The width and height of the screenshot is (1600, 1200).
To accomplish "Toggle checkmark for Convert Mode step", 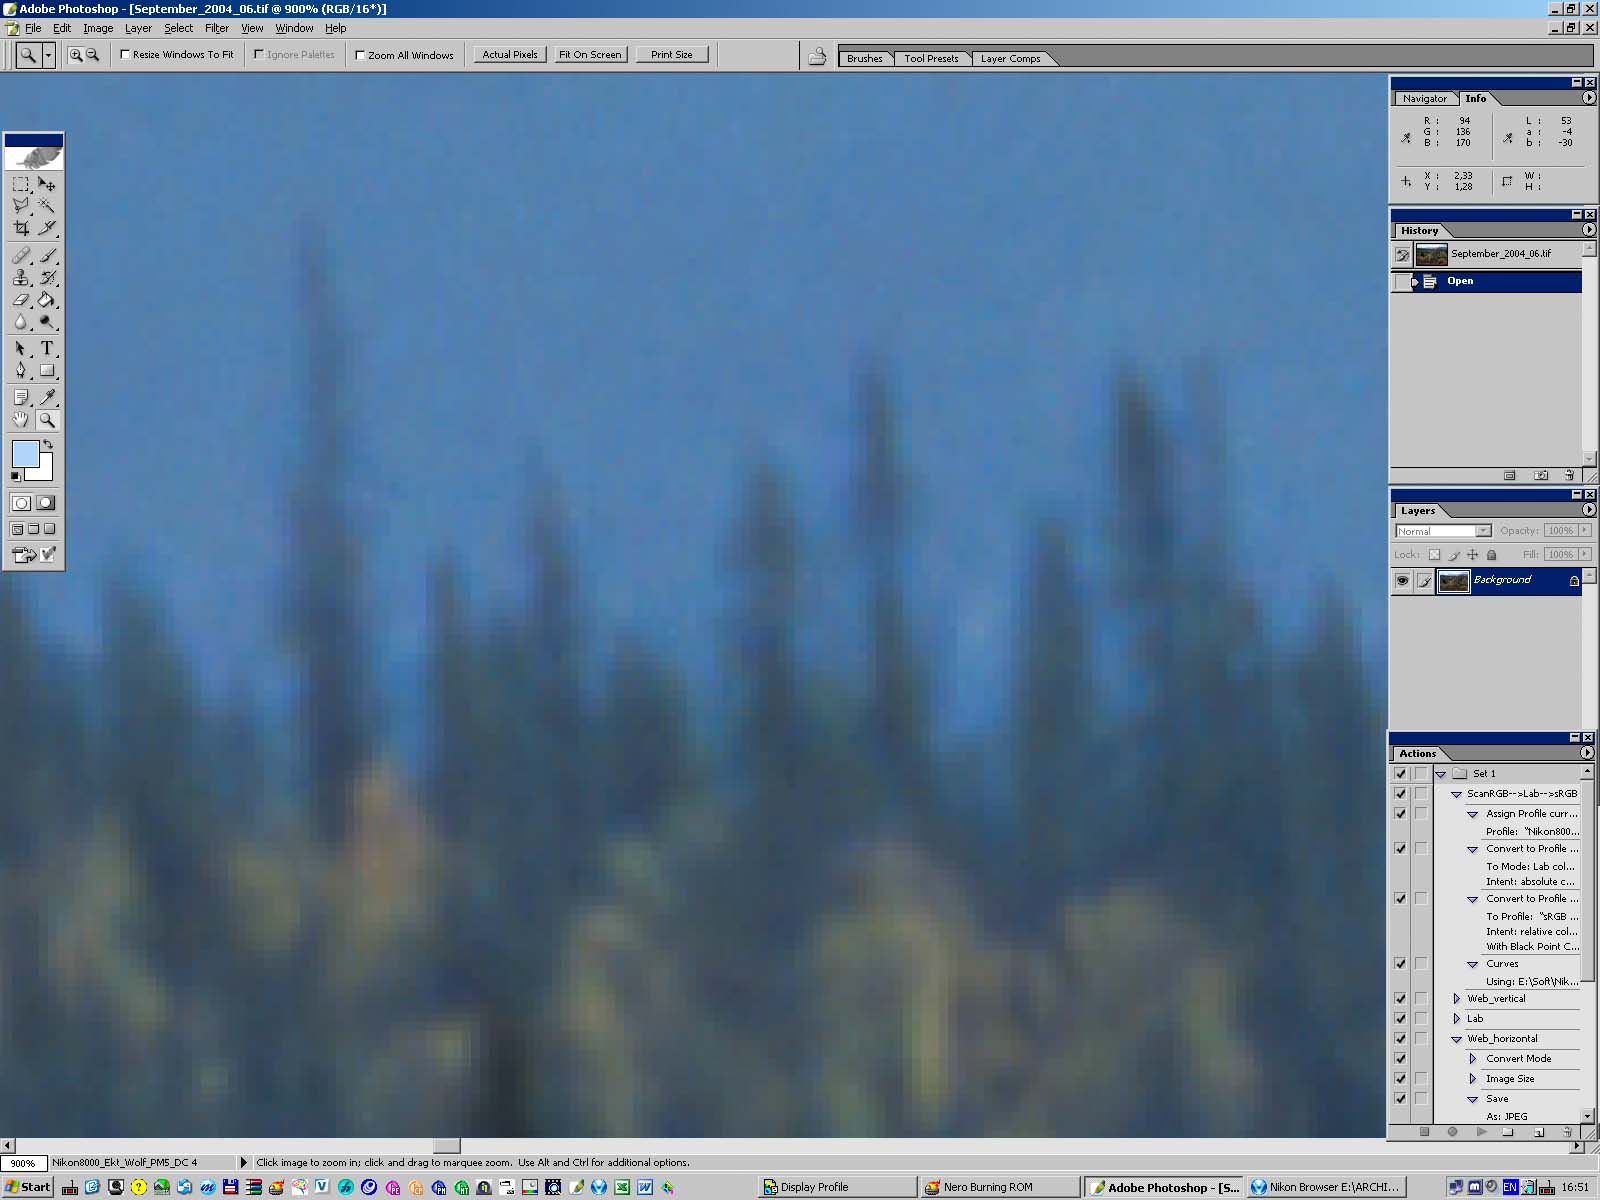I will [1400, 1058].
